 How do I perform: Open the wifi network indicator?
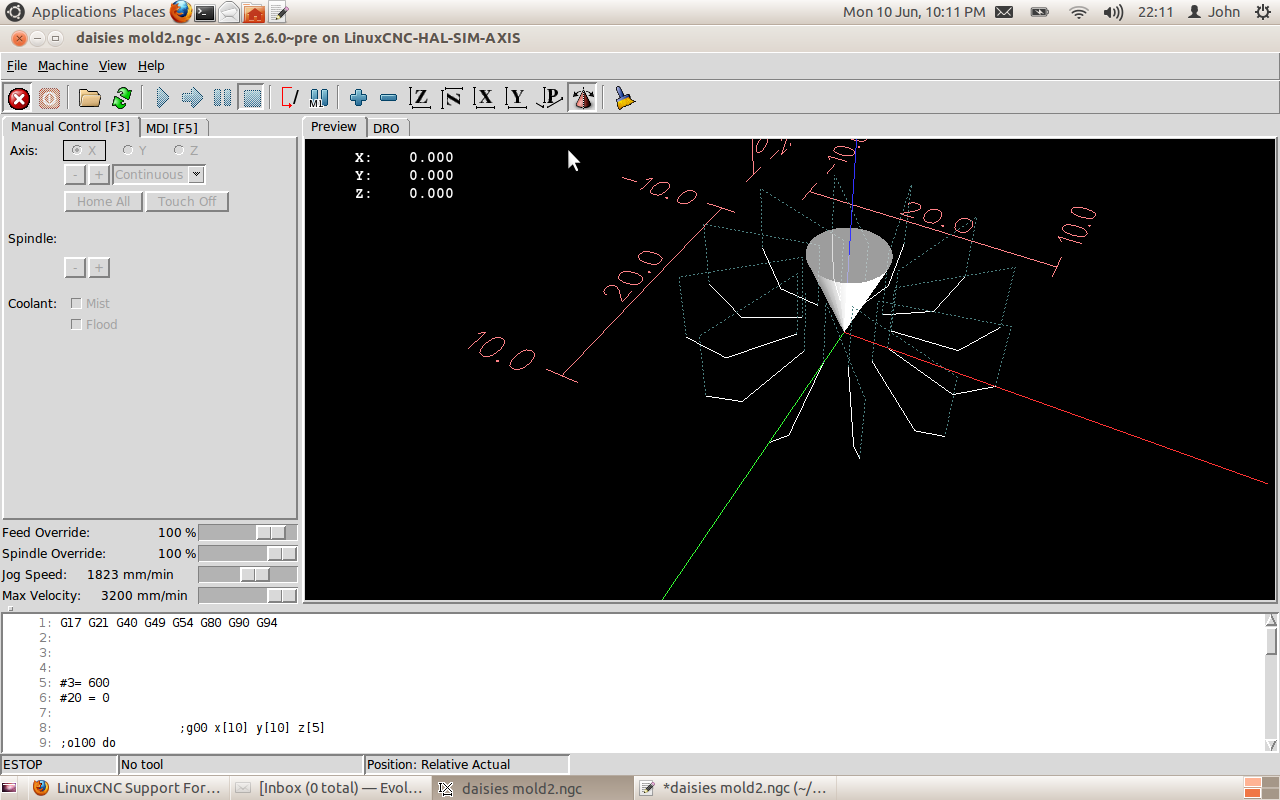click(x=1078, y=12)
